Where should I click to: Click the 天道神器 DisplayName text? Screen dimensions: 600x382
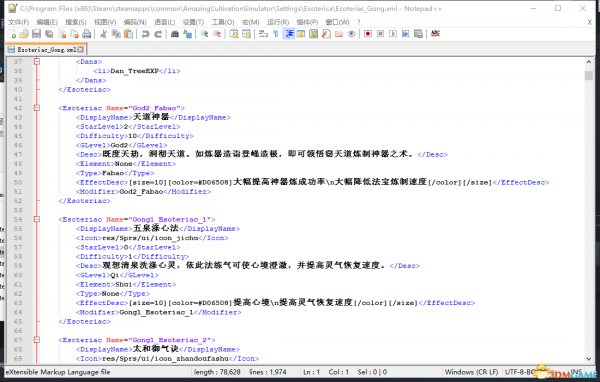point(150,117)
